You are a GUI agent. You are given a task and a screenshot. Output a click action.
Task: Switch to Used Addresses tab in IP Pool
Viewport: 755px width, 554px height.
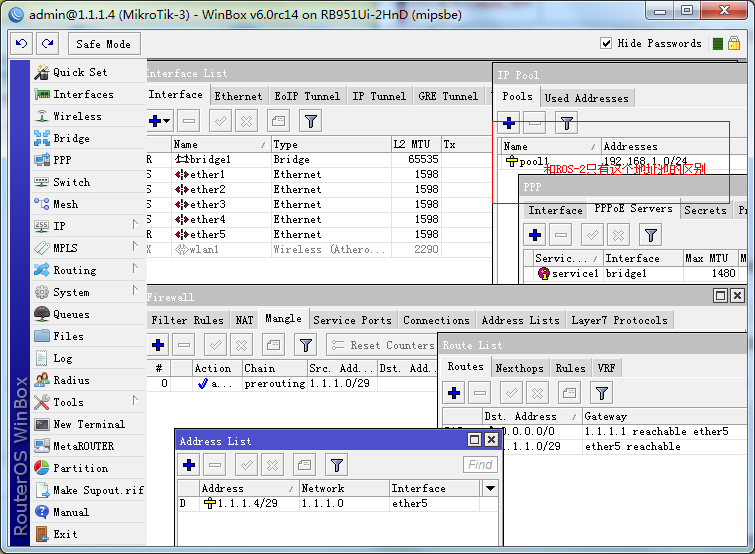[x=586, y=98]
